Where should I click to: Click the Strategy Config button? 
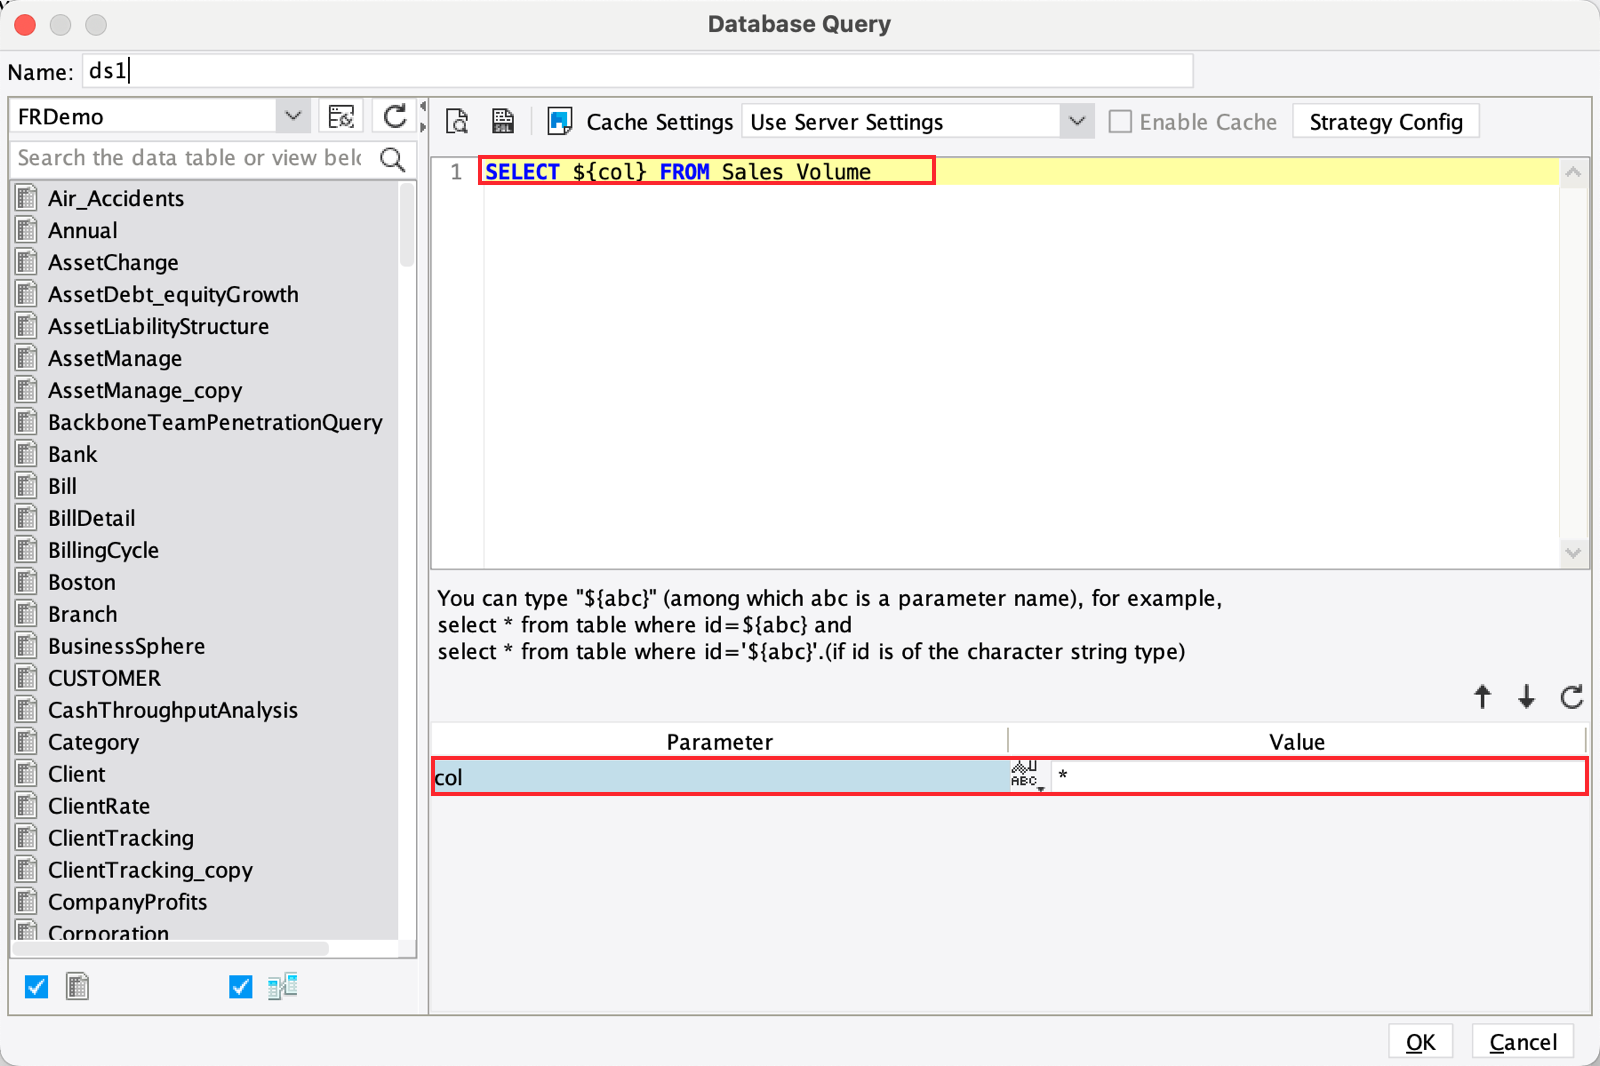[x=1386, y=122]
